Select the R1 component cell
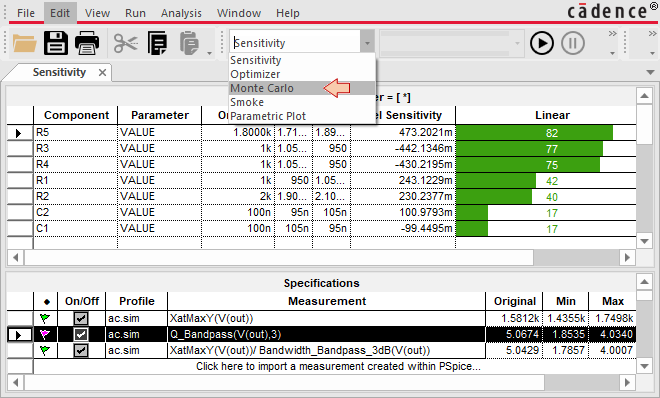The image size is (660, 398). [x=75, y=180]
